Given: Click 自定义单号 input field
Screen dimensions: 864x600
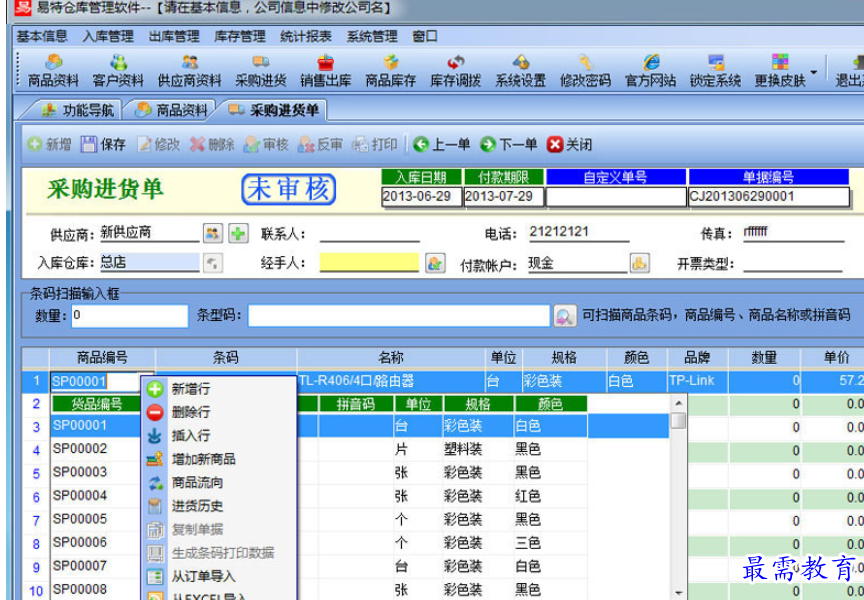Looking at the screenshot, I should pos(616,197).
